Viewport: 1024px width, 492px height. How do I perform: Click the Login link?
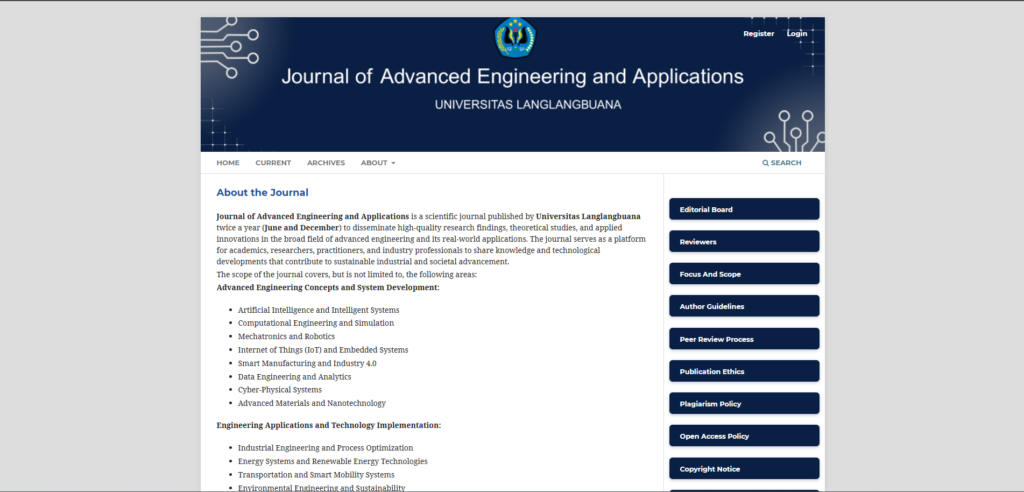[x=797, y=34]
